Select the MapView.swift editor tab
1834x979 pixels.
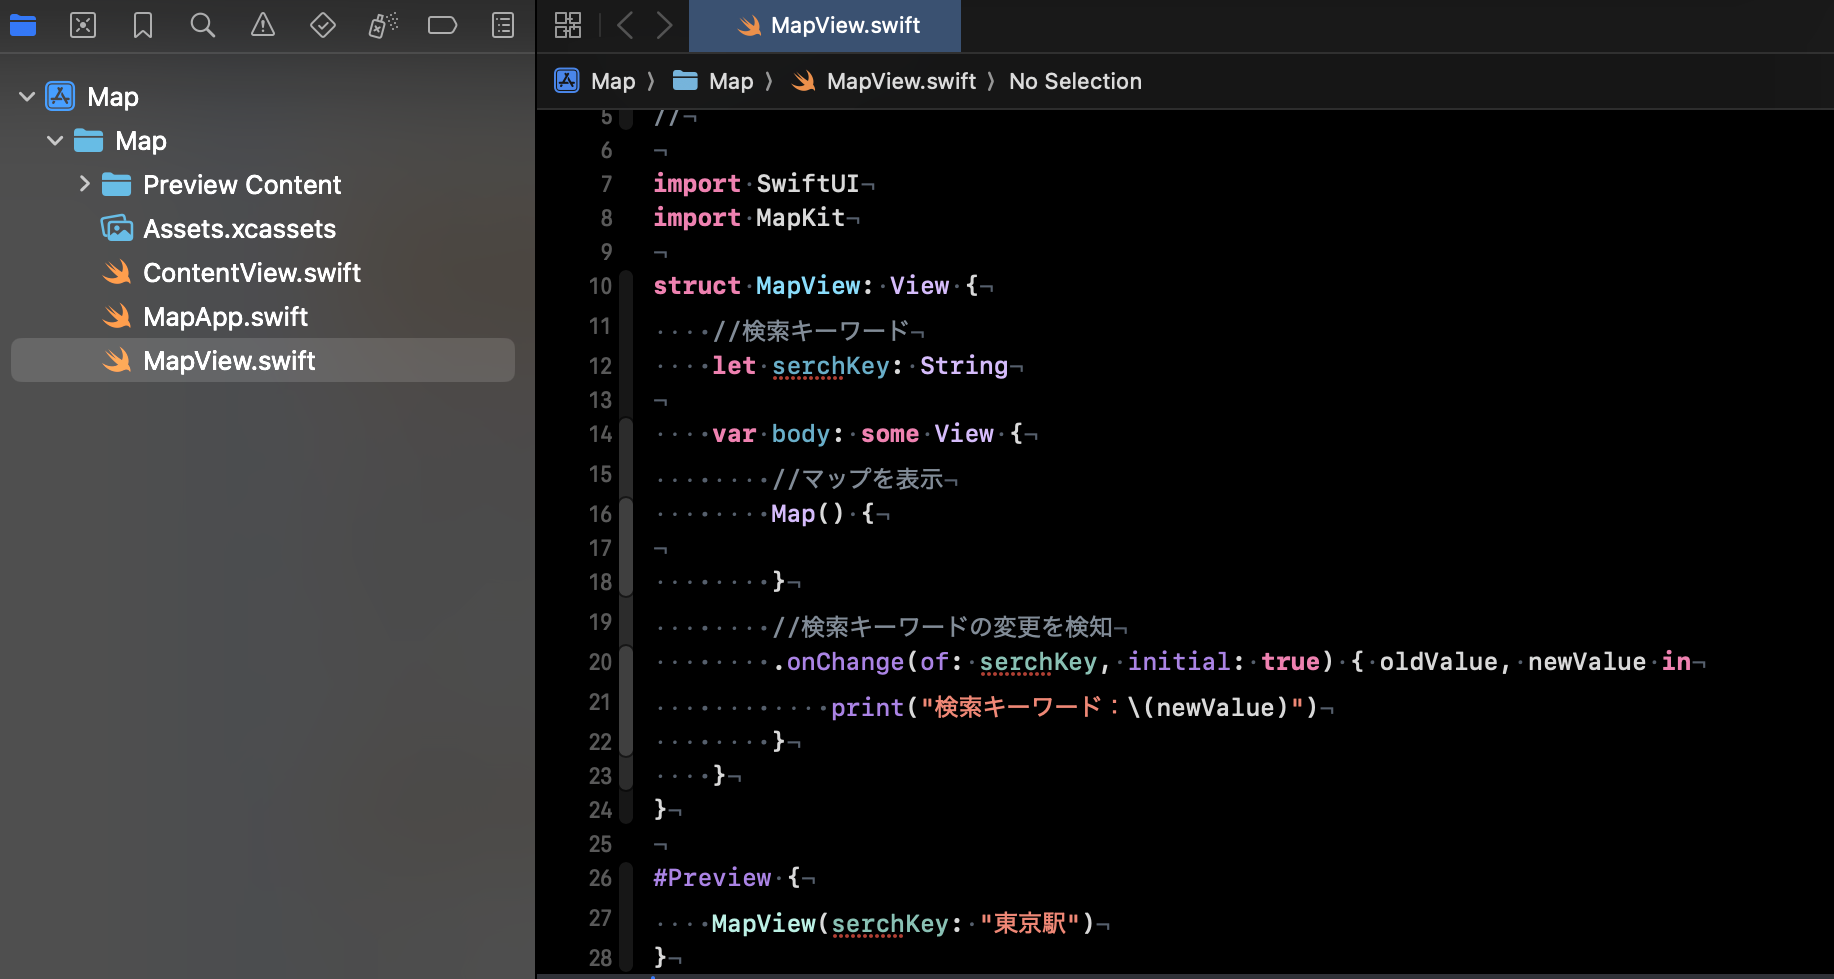tap(824, 26)
